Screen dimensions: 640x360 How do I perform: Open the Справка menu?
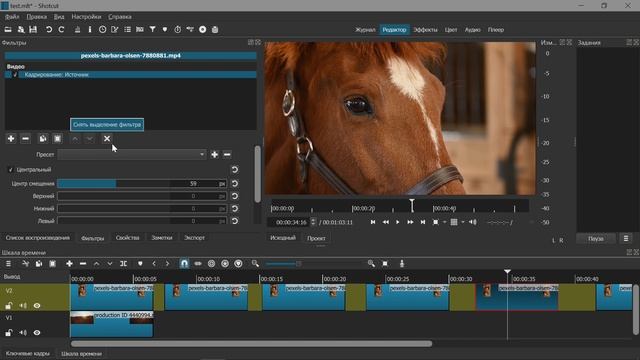tap(120, 17)
